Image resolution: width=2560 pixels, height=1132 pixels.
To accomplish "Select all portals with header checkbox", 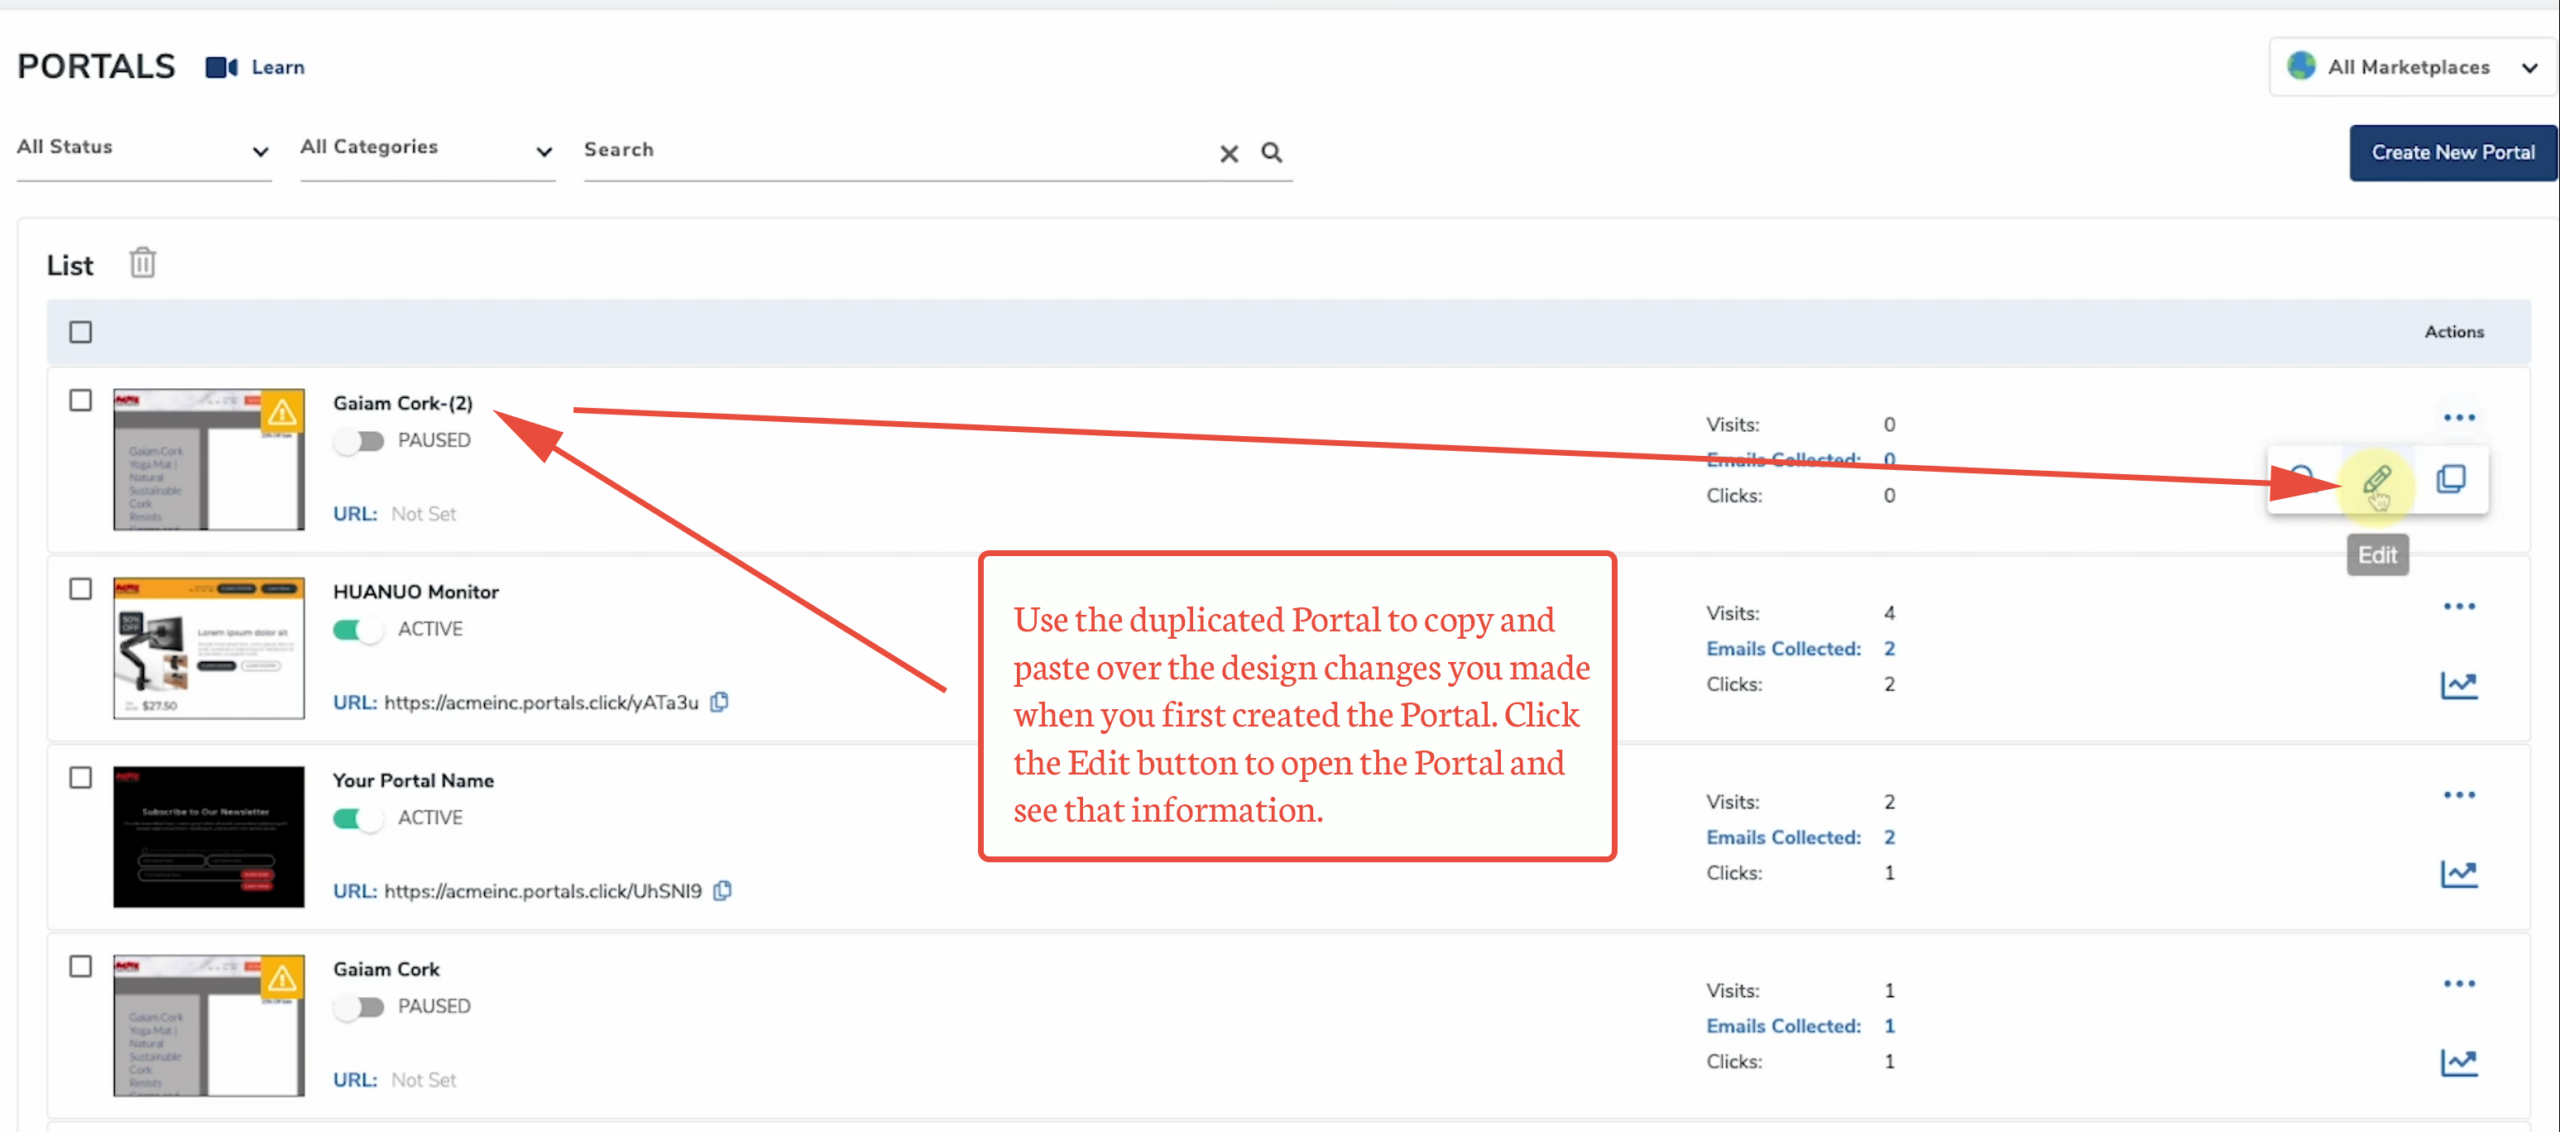I will pyautogui.click(x=81, y=332).
